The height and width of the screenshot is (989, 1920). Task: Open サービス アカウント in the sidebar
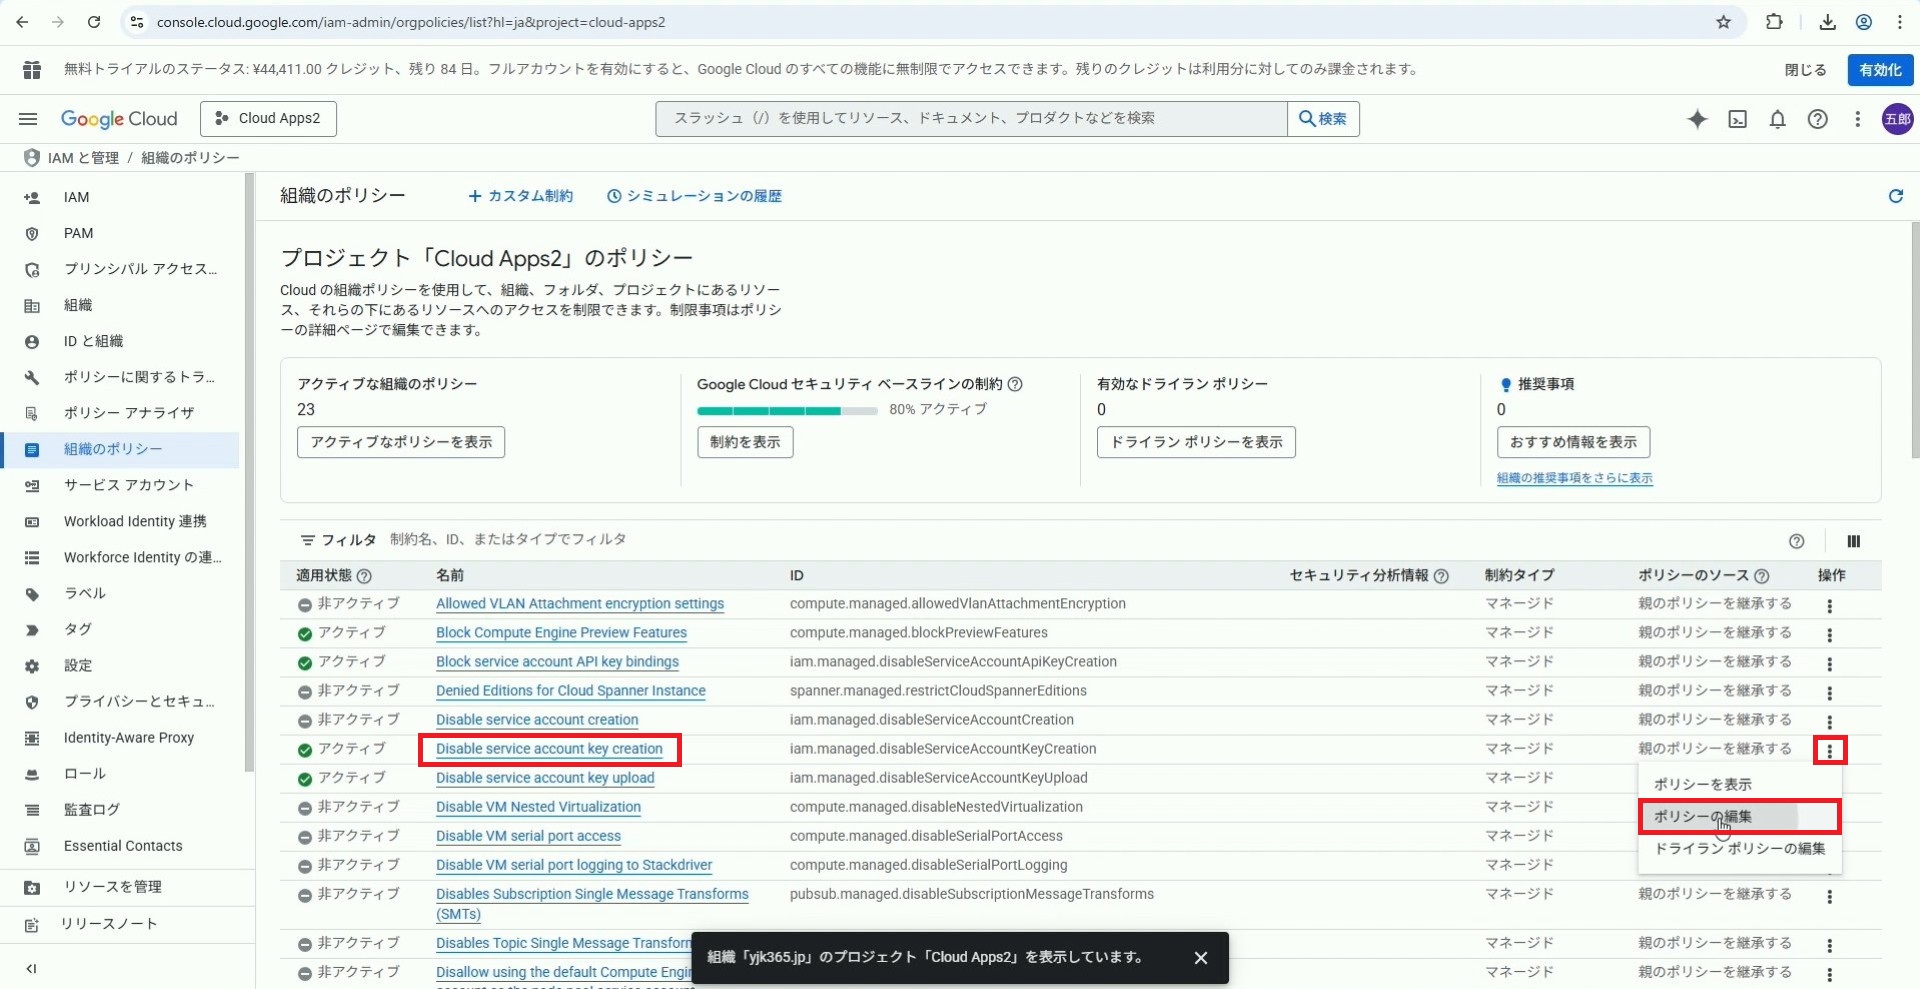click(x=128, y=485)
